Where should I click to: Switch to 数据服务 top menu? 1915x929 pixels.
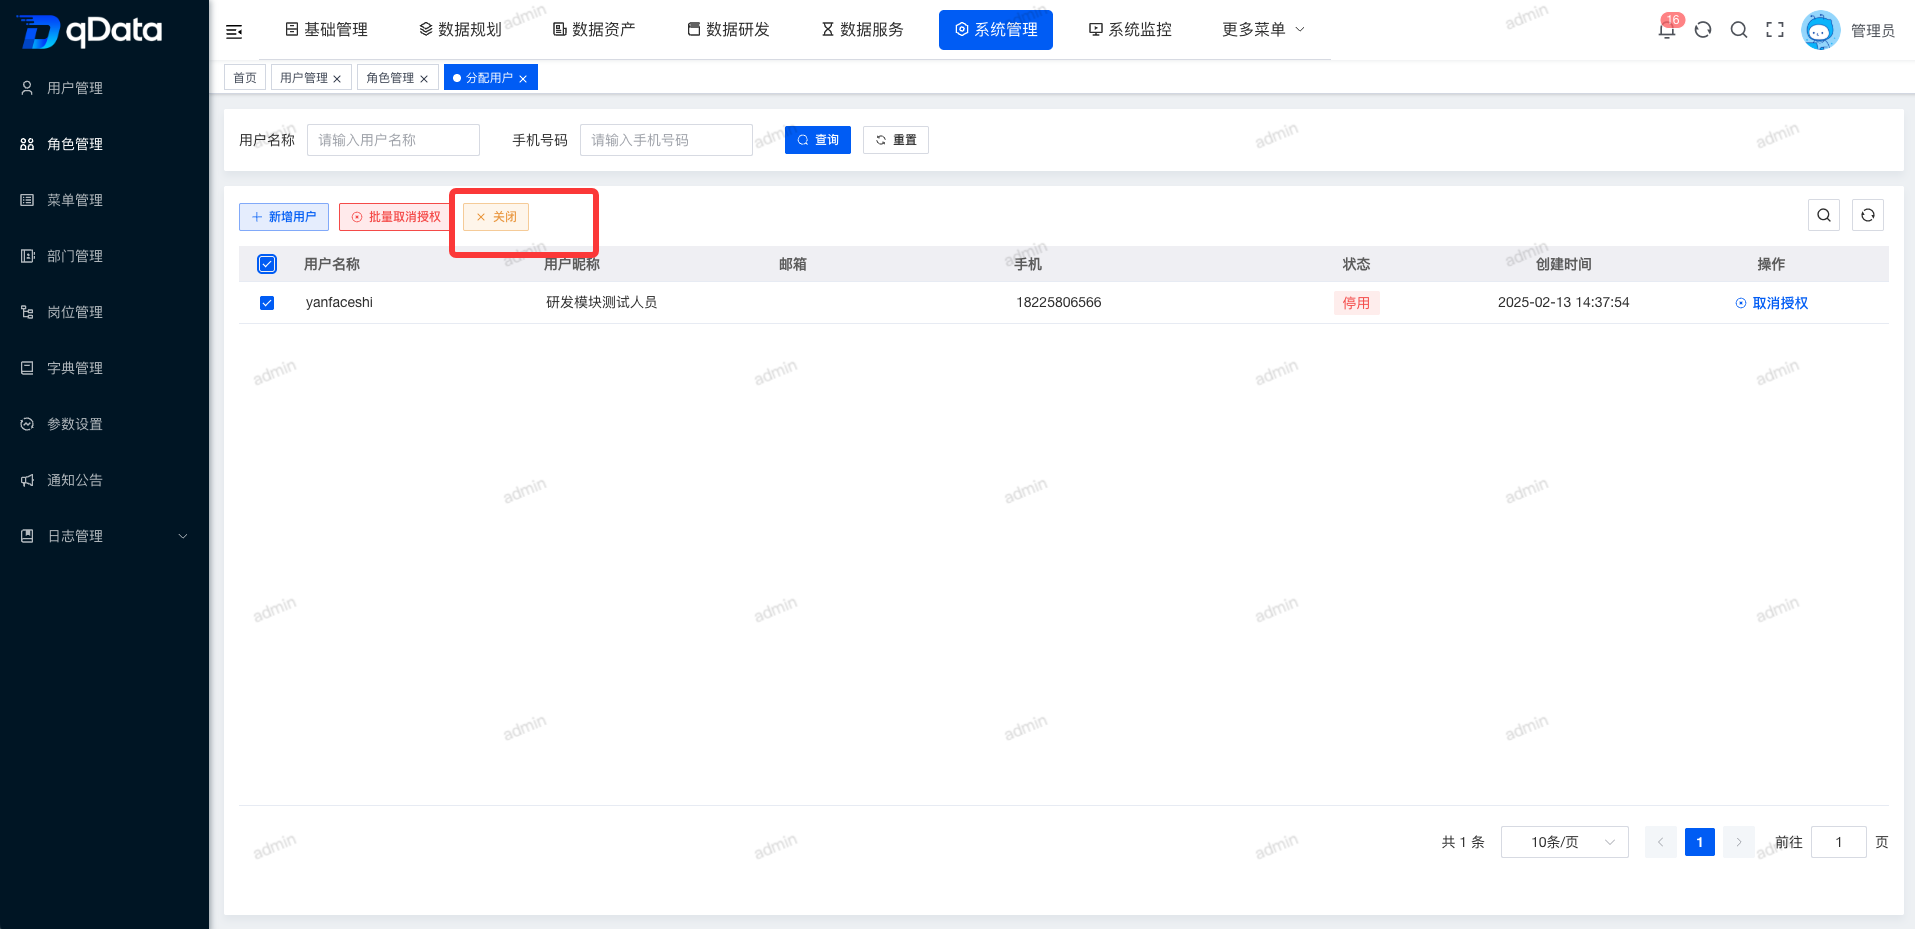862,30
